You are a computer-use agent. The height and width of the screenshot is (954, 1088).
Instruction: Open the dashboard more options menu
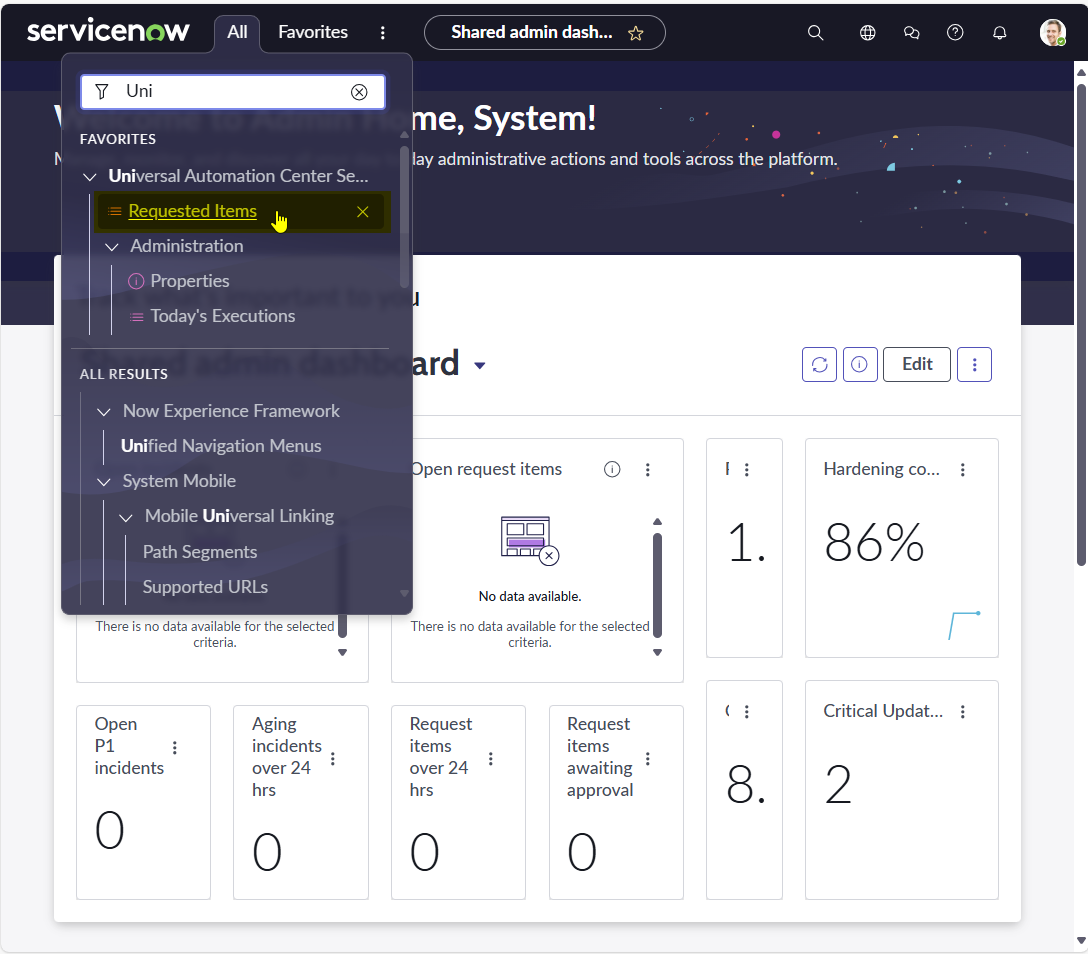(x=974, y=364)
